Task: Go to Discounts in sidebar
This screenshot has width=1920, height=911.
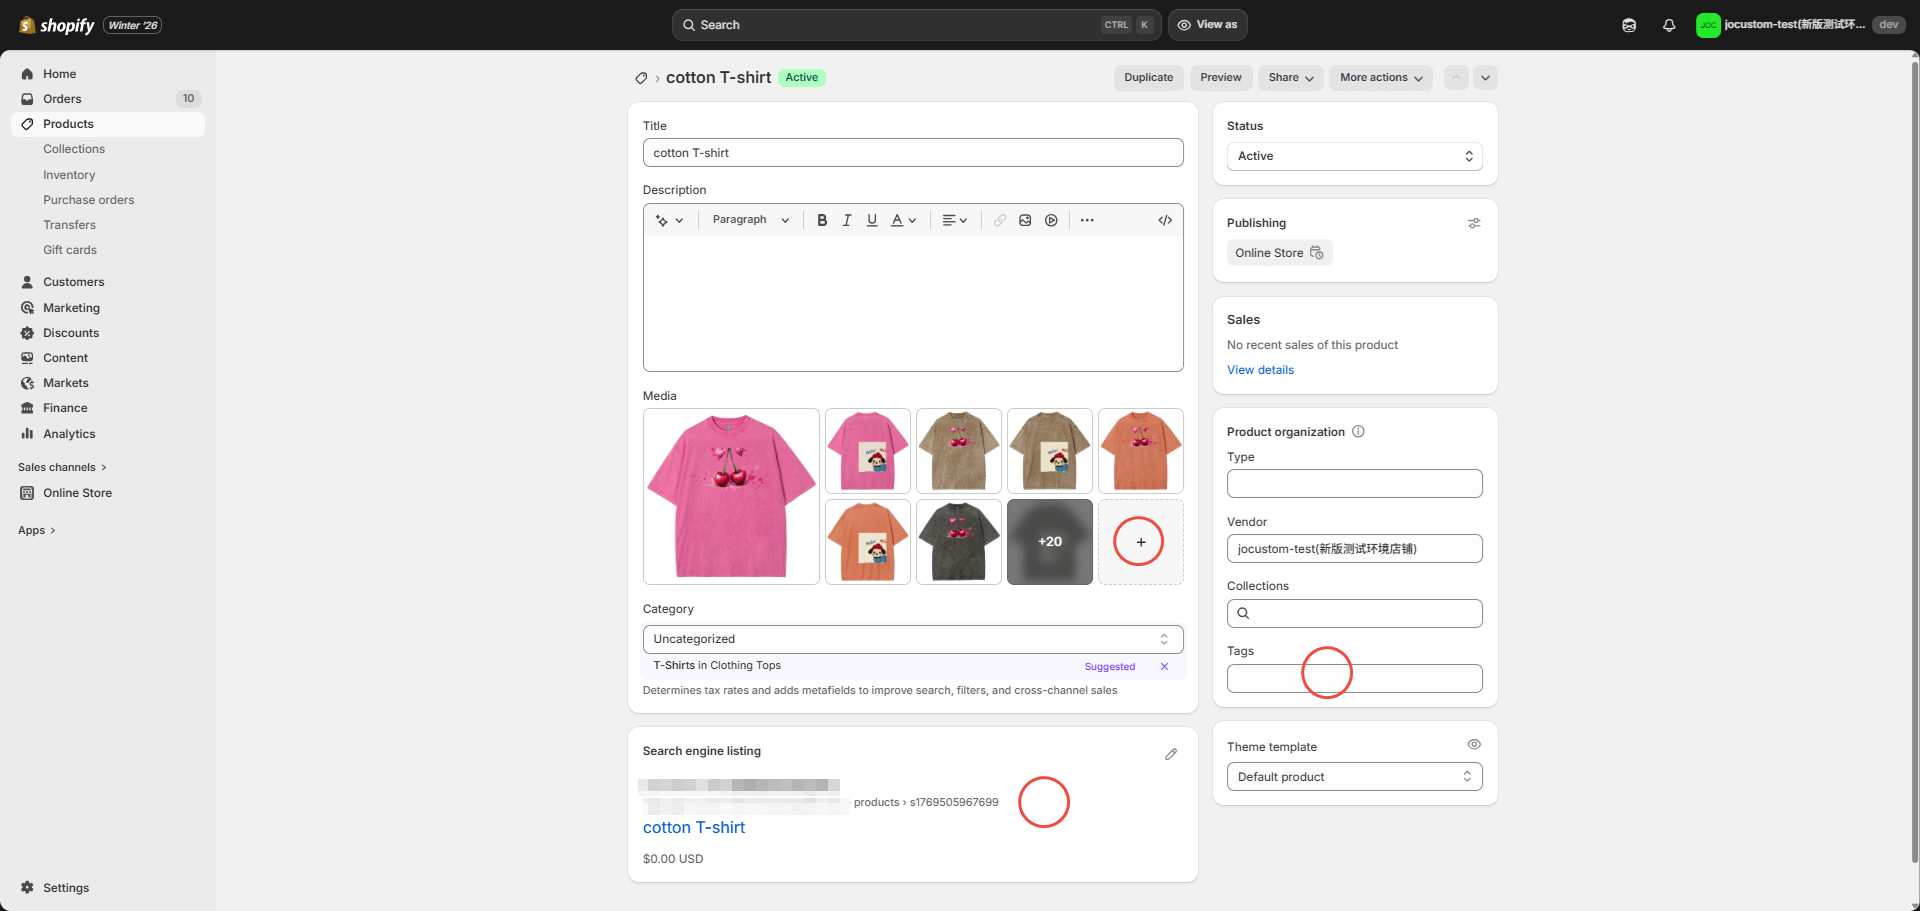Action: [x=71, y=333]
